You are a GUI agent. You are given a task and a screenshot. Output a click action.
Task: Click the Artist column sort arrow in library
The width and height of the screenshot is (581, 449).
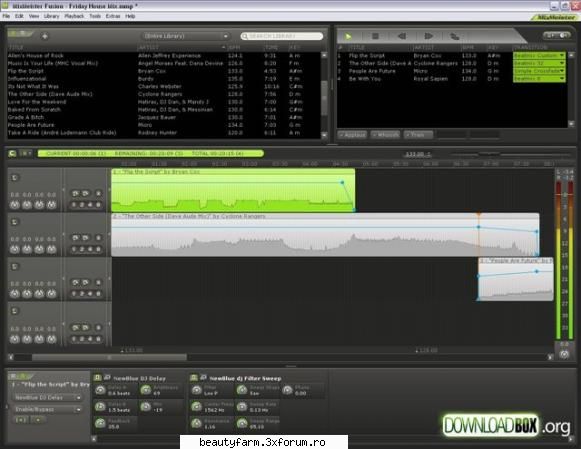[x=223, y=47]
